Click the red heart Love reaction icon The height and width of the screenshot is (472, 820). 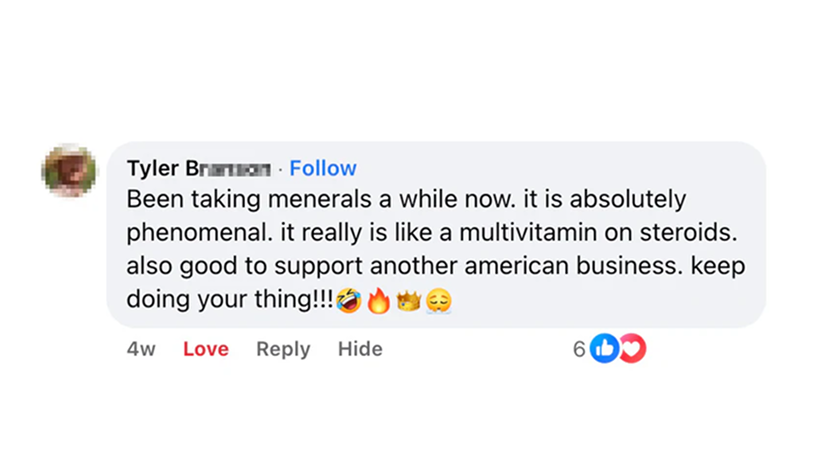(x=632, y=348)
